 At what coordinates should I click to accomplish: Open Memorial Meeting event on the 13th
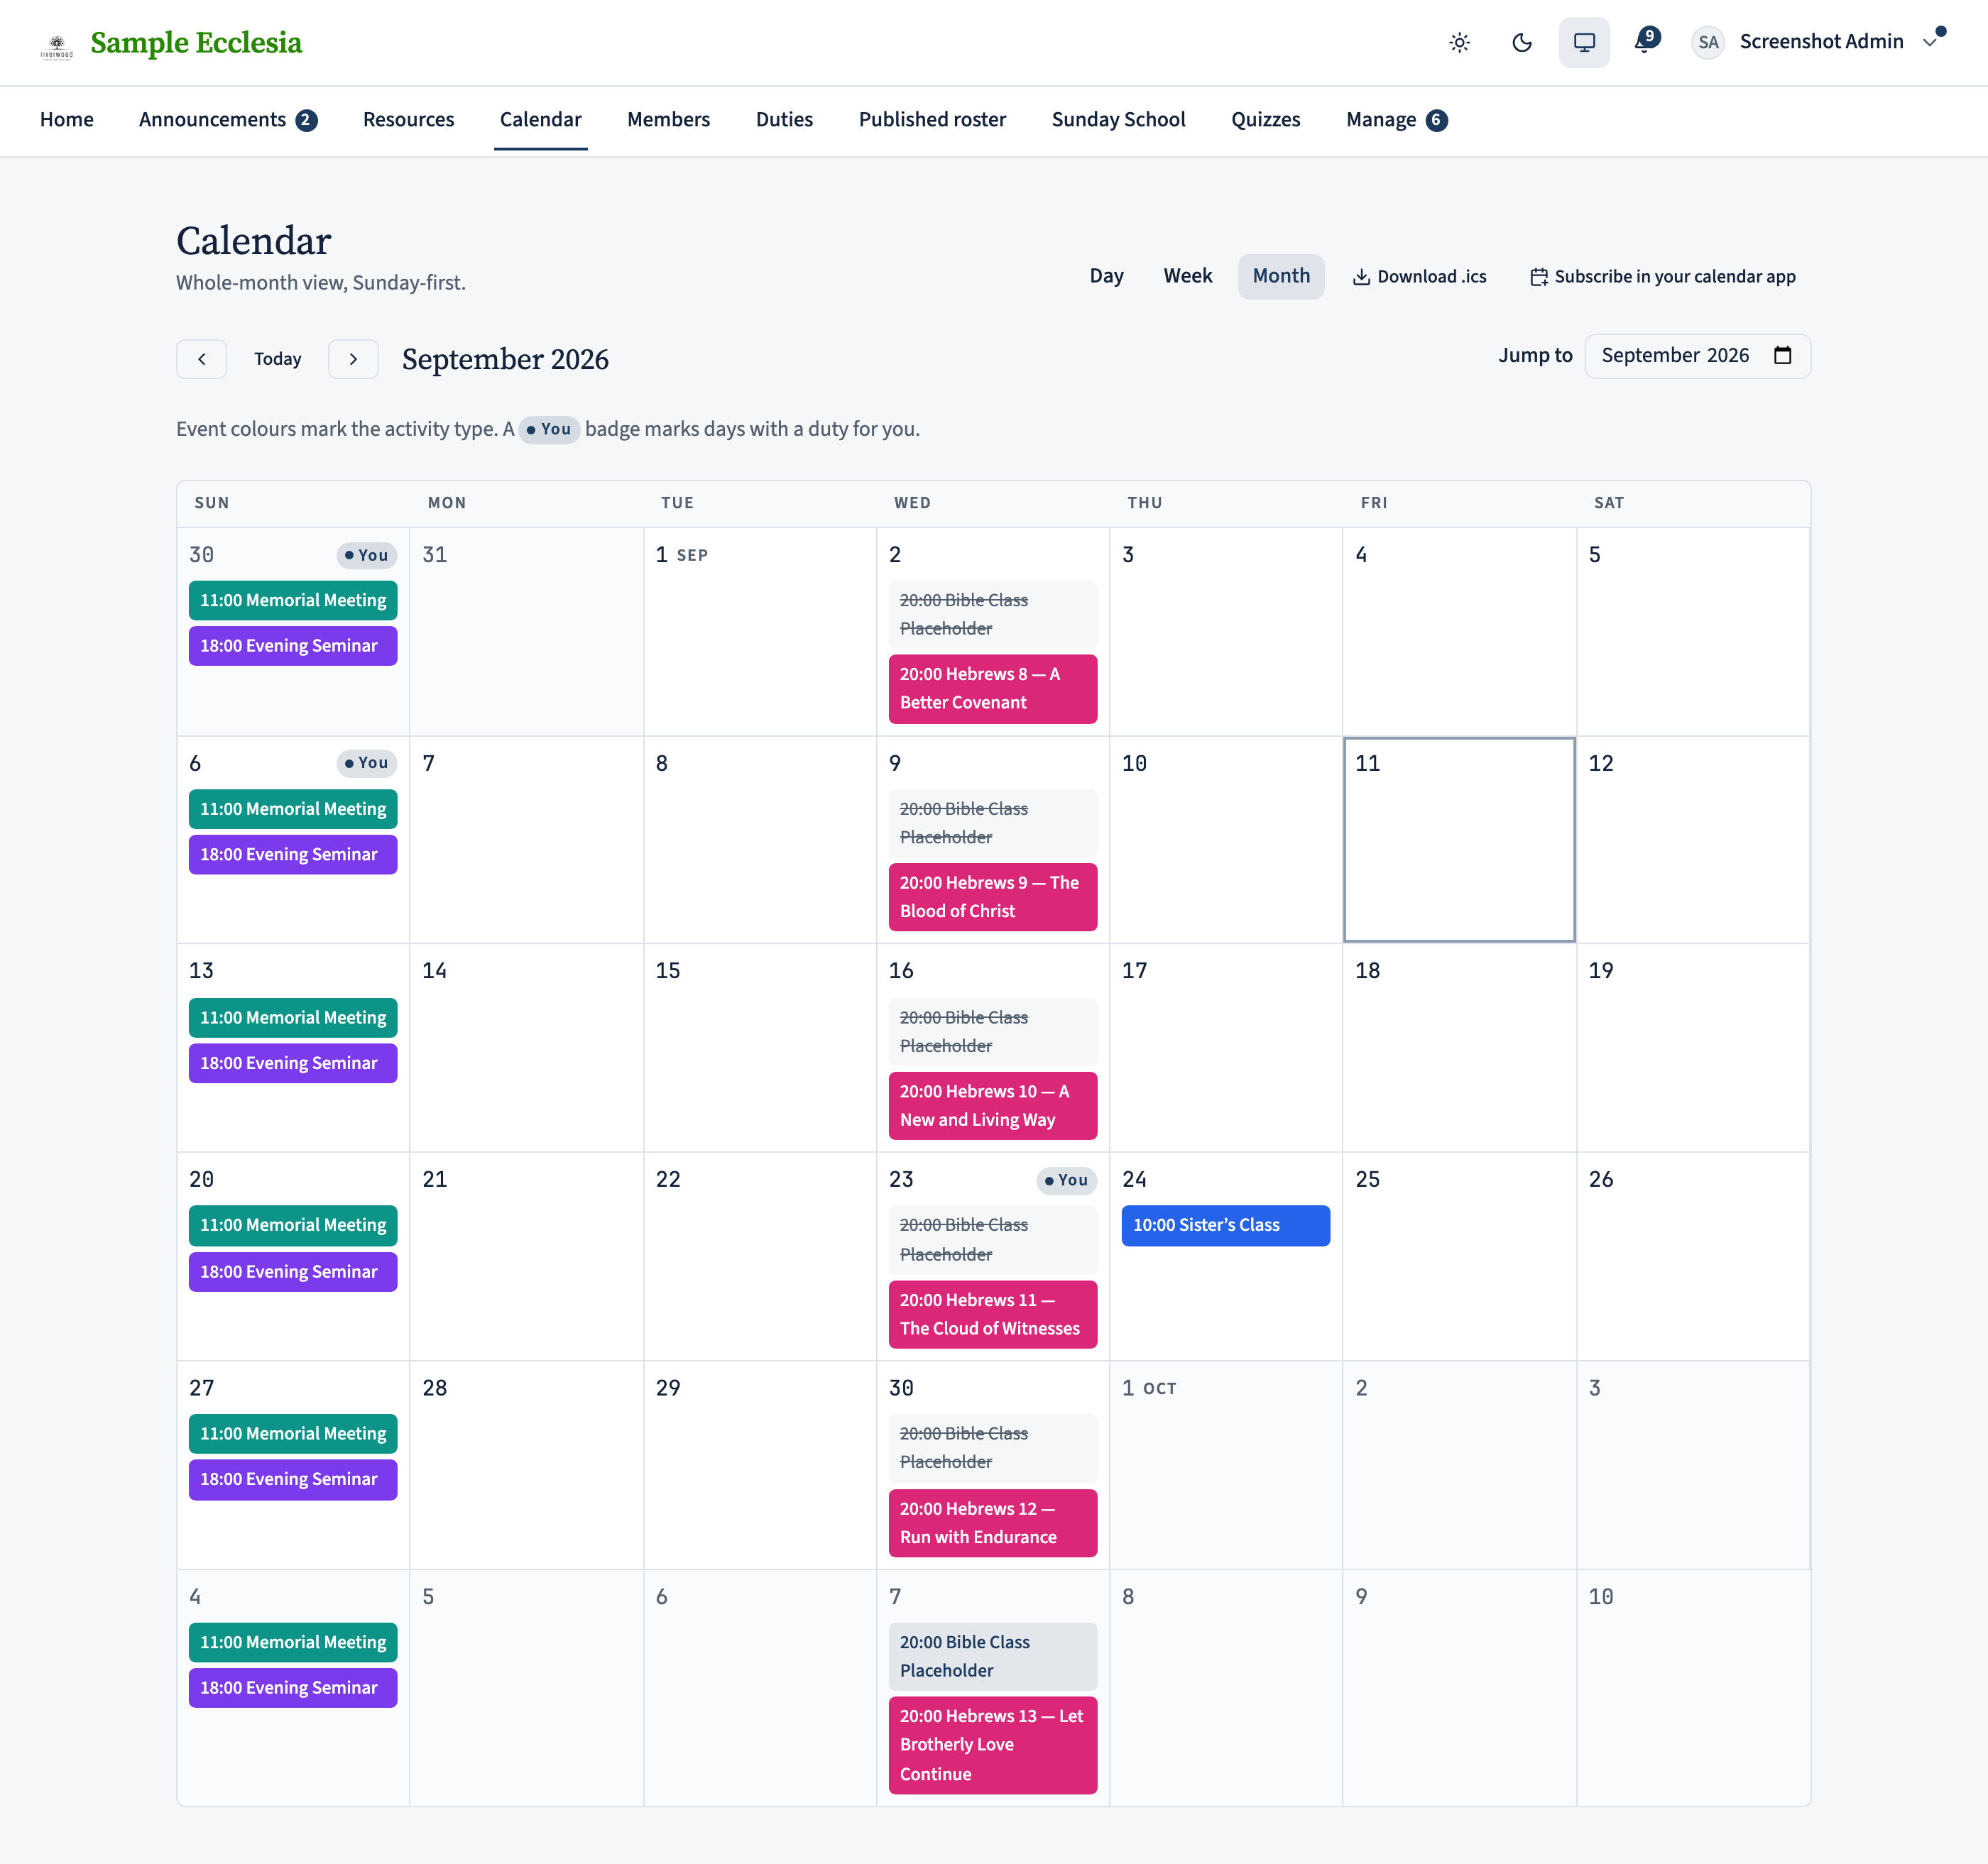293,1017
